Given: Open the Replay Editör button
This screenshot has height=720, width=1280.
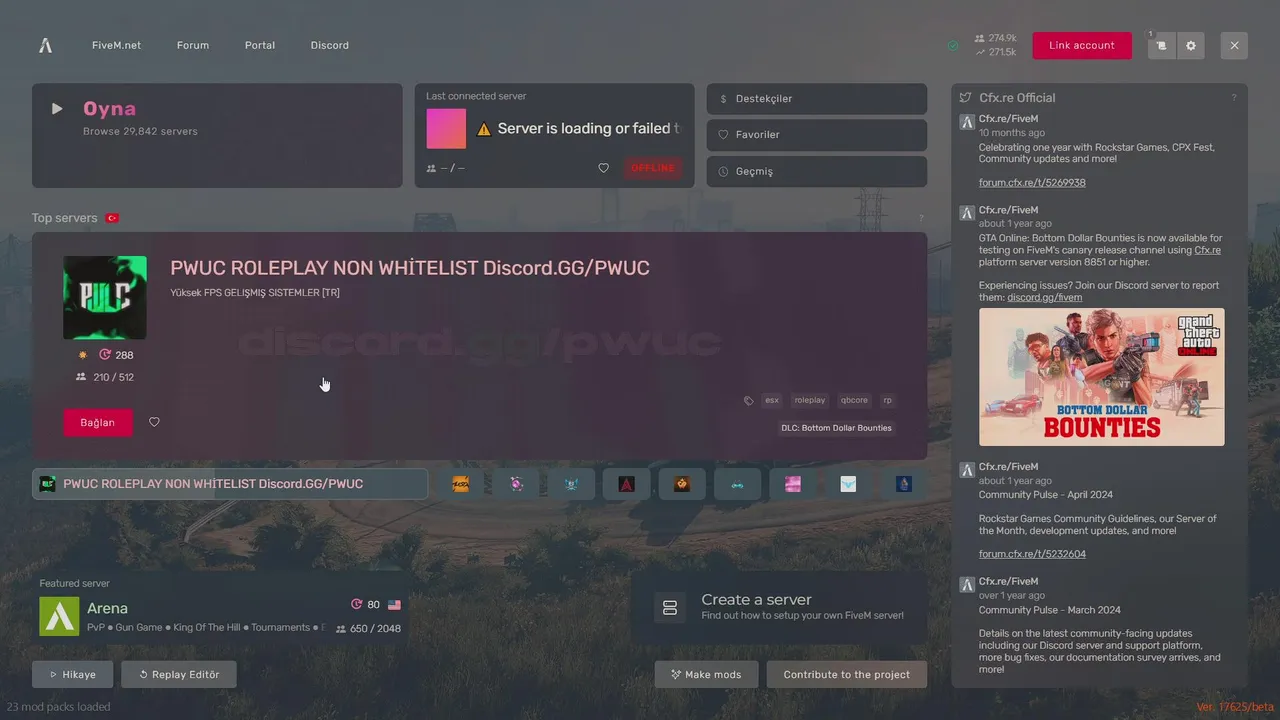Looking at the screenshot, I should coord(179,675).
